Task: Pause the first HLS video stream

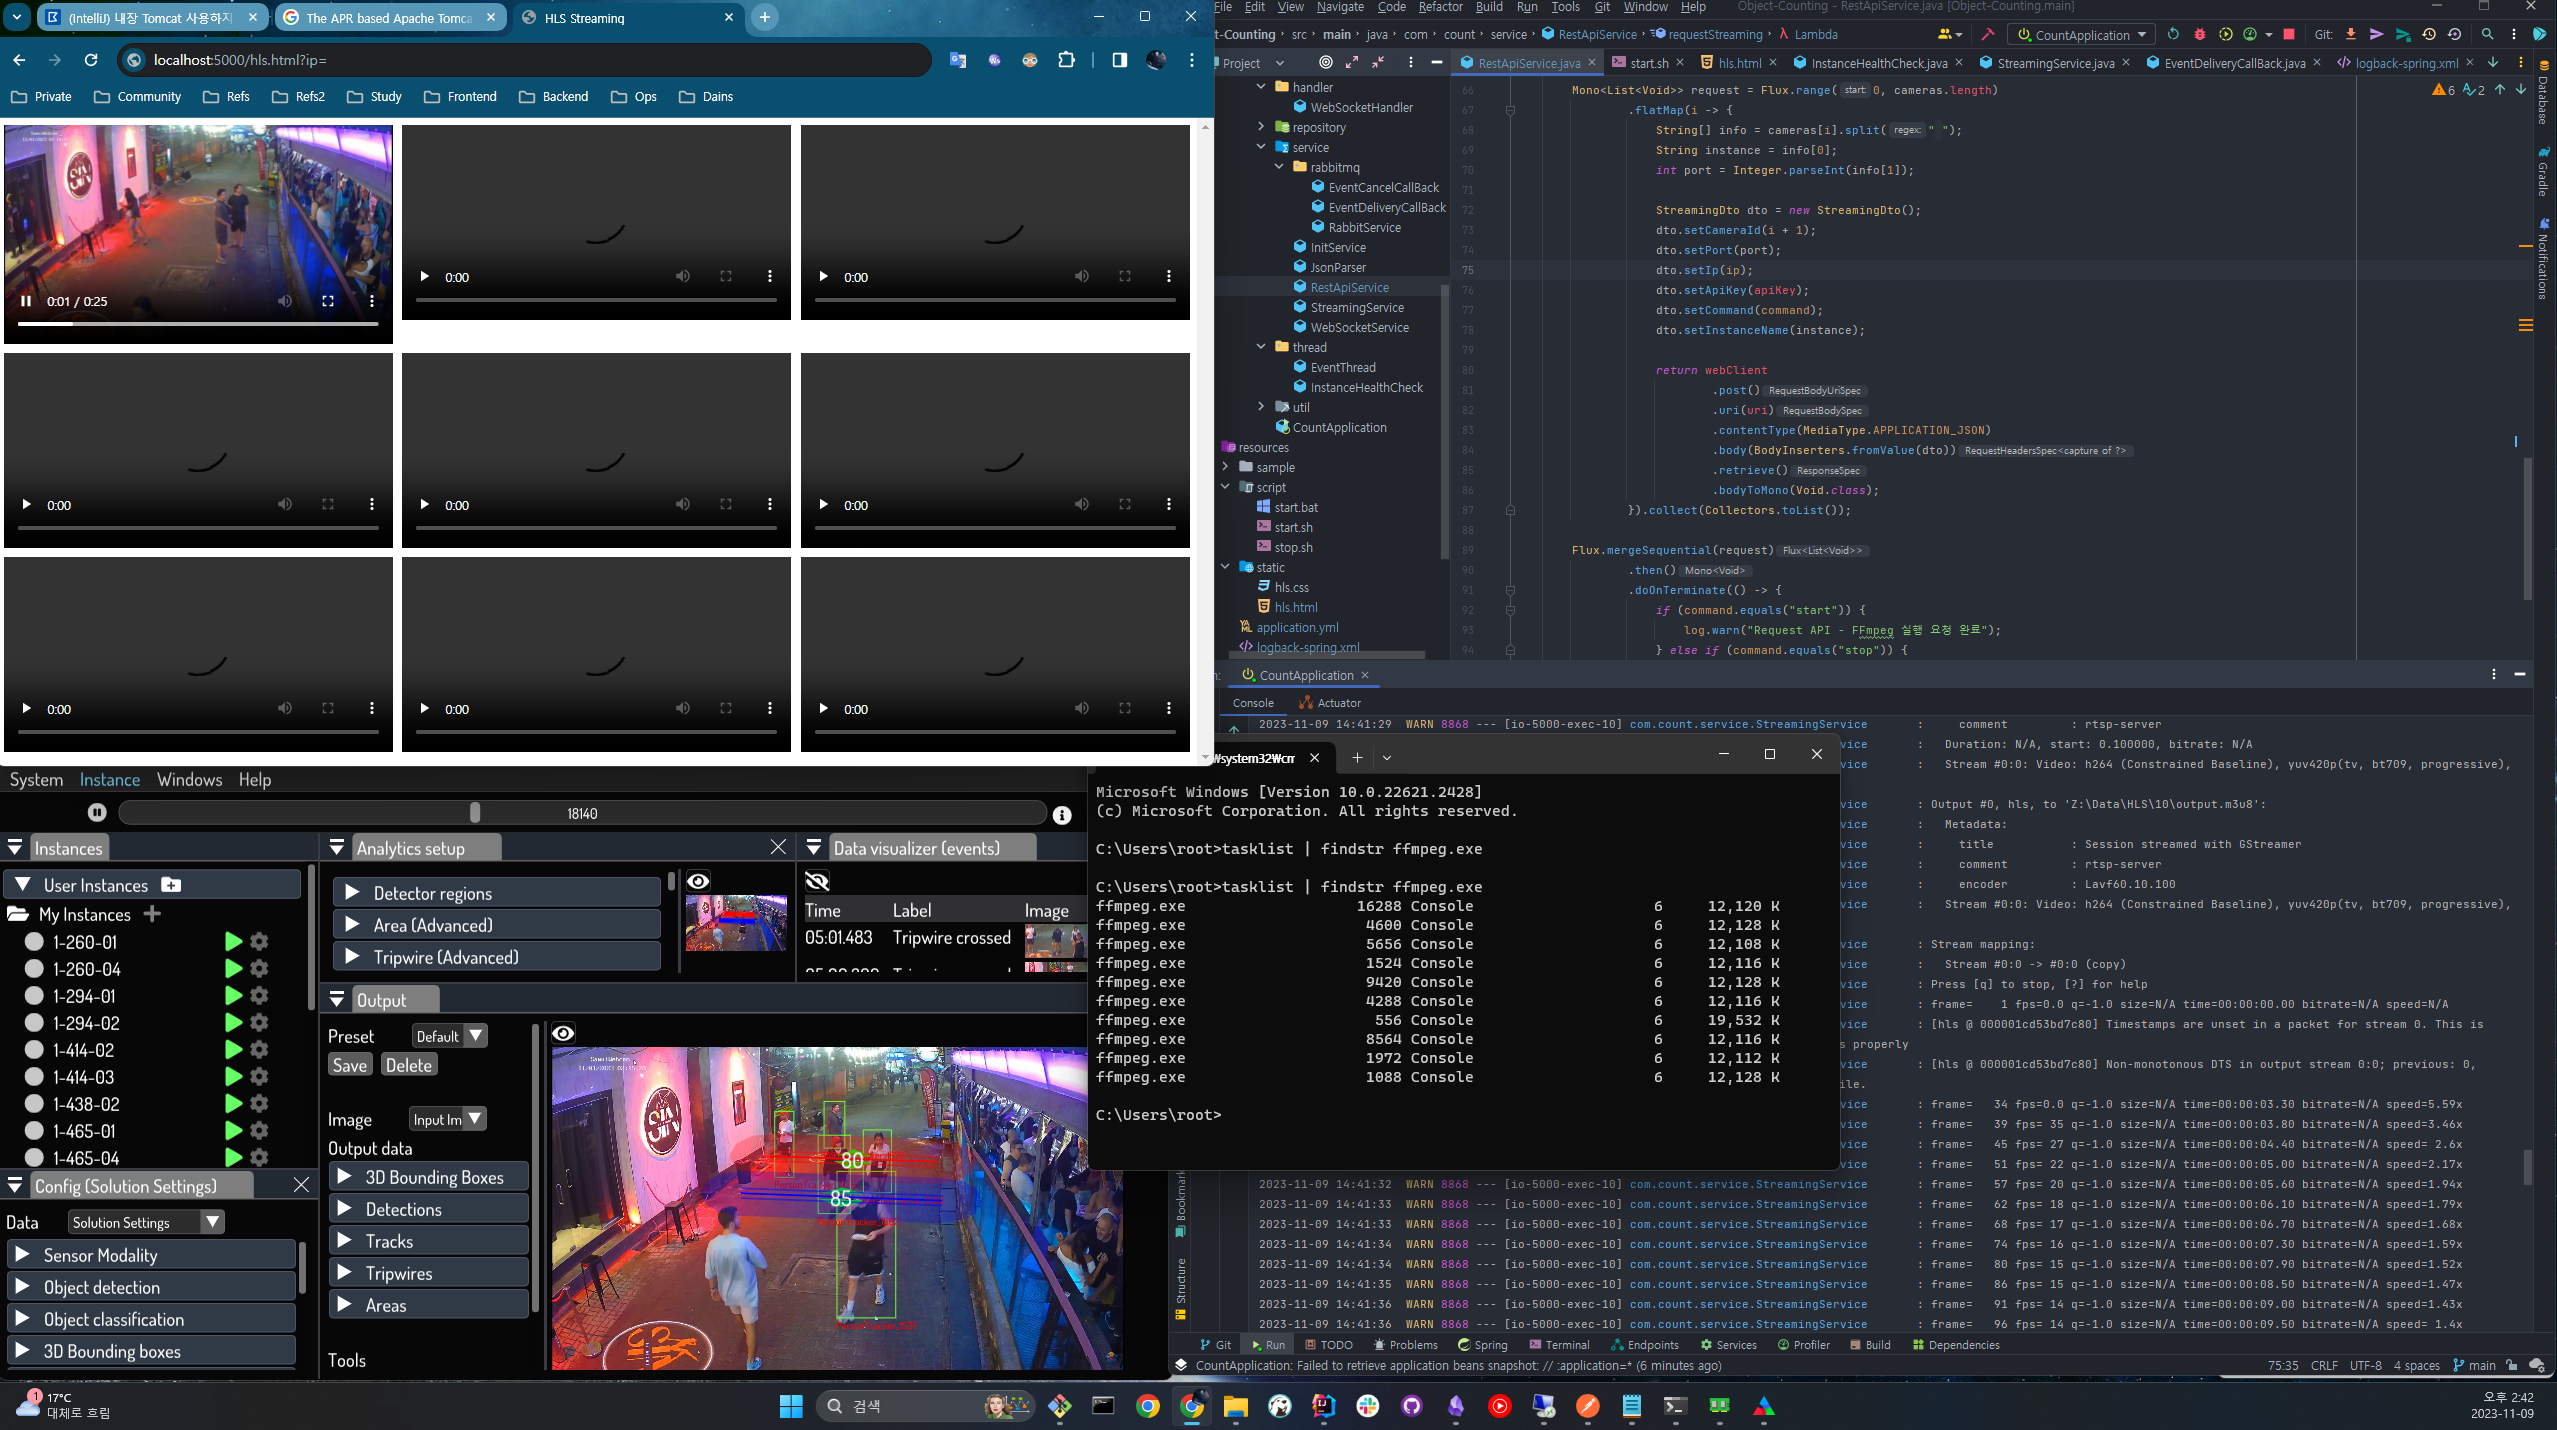Action: coord(26,301)
